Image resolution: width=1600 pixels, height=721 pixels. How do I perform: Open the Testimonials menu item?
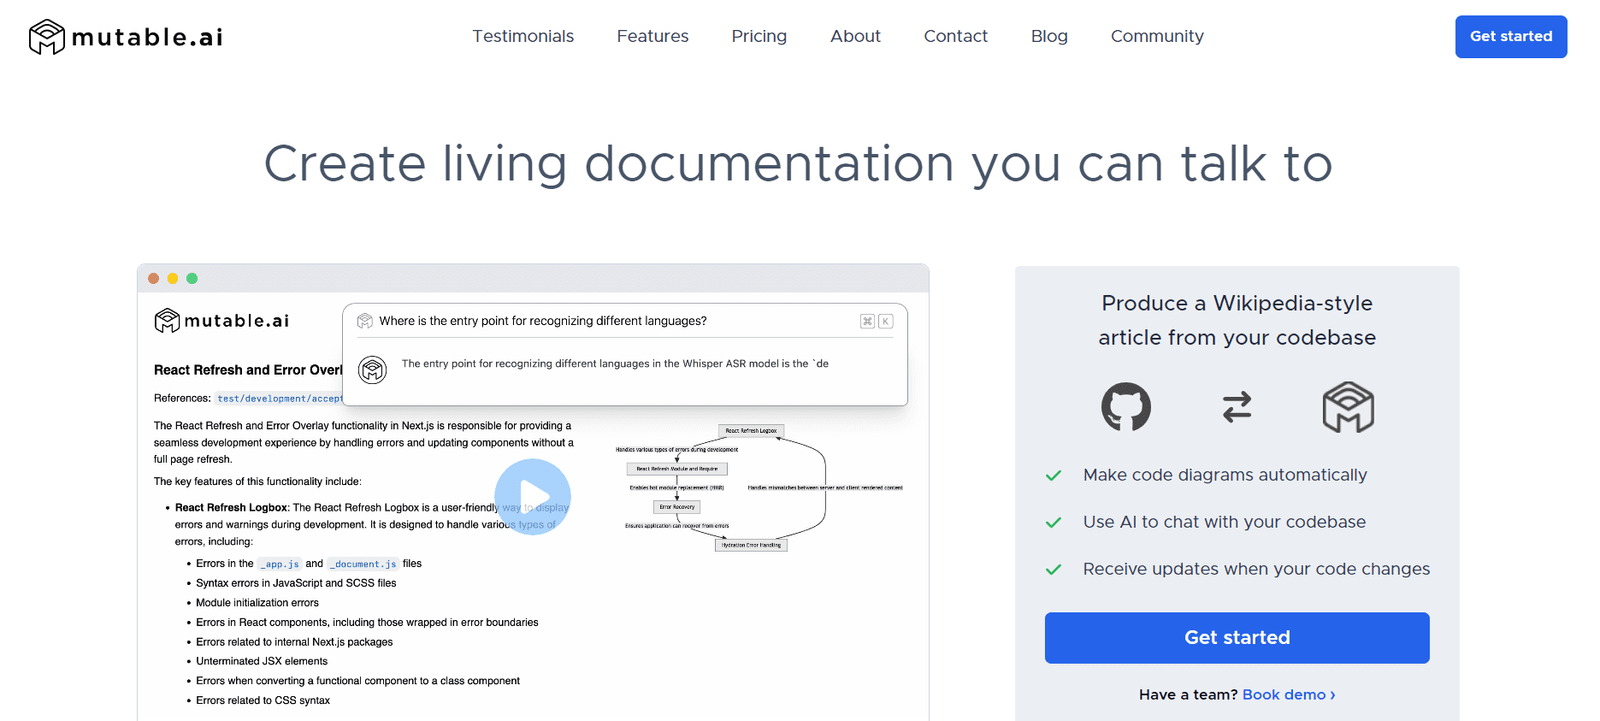pos(523,36)
